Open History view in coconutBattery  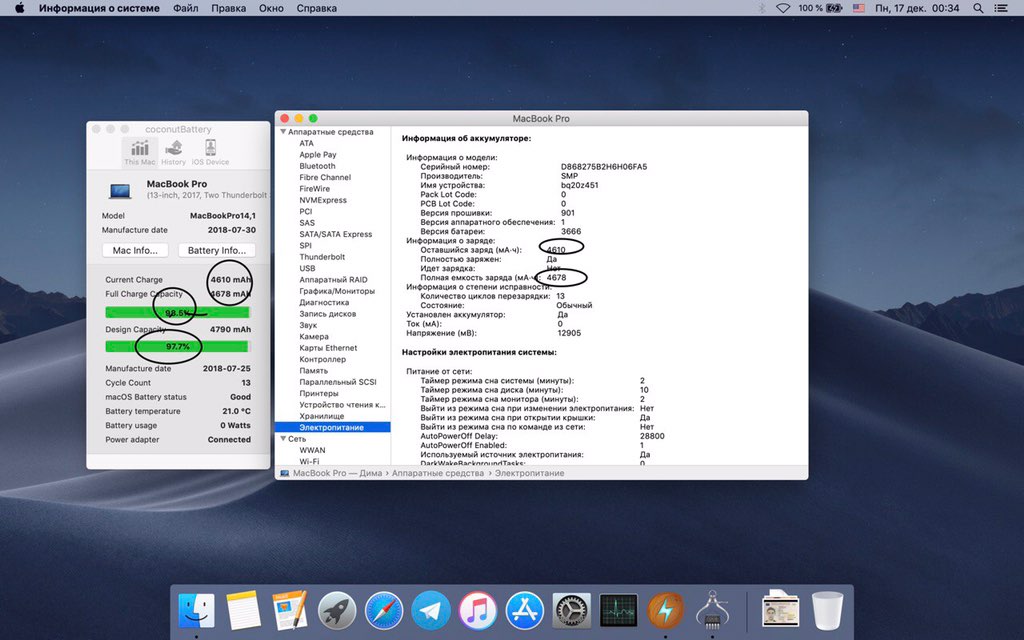tap(174, 153)
